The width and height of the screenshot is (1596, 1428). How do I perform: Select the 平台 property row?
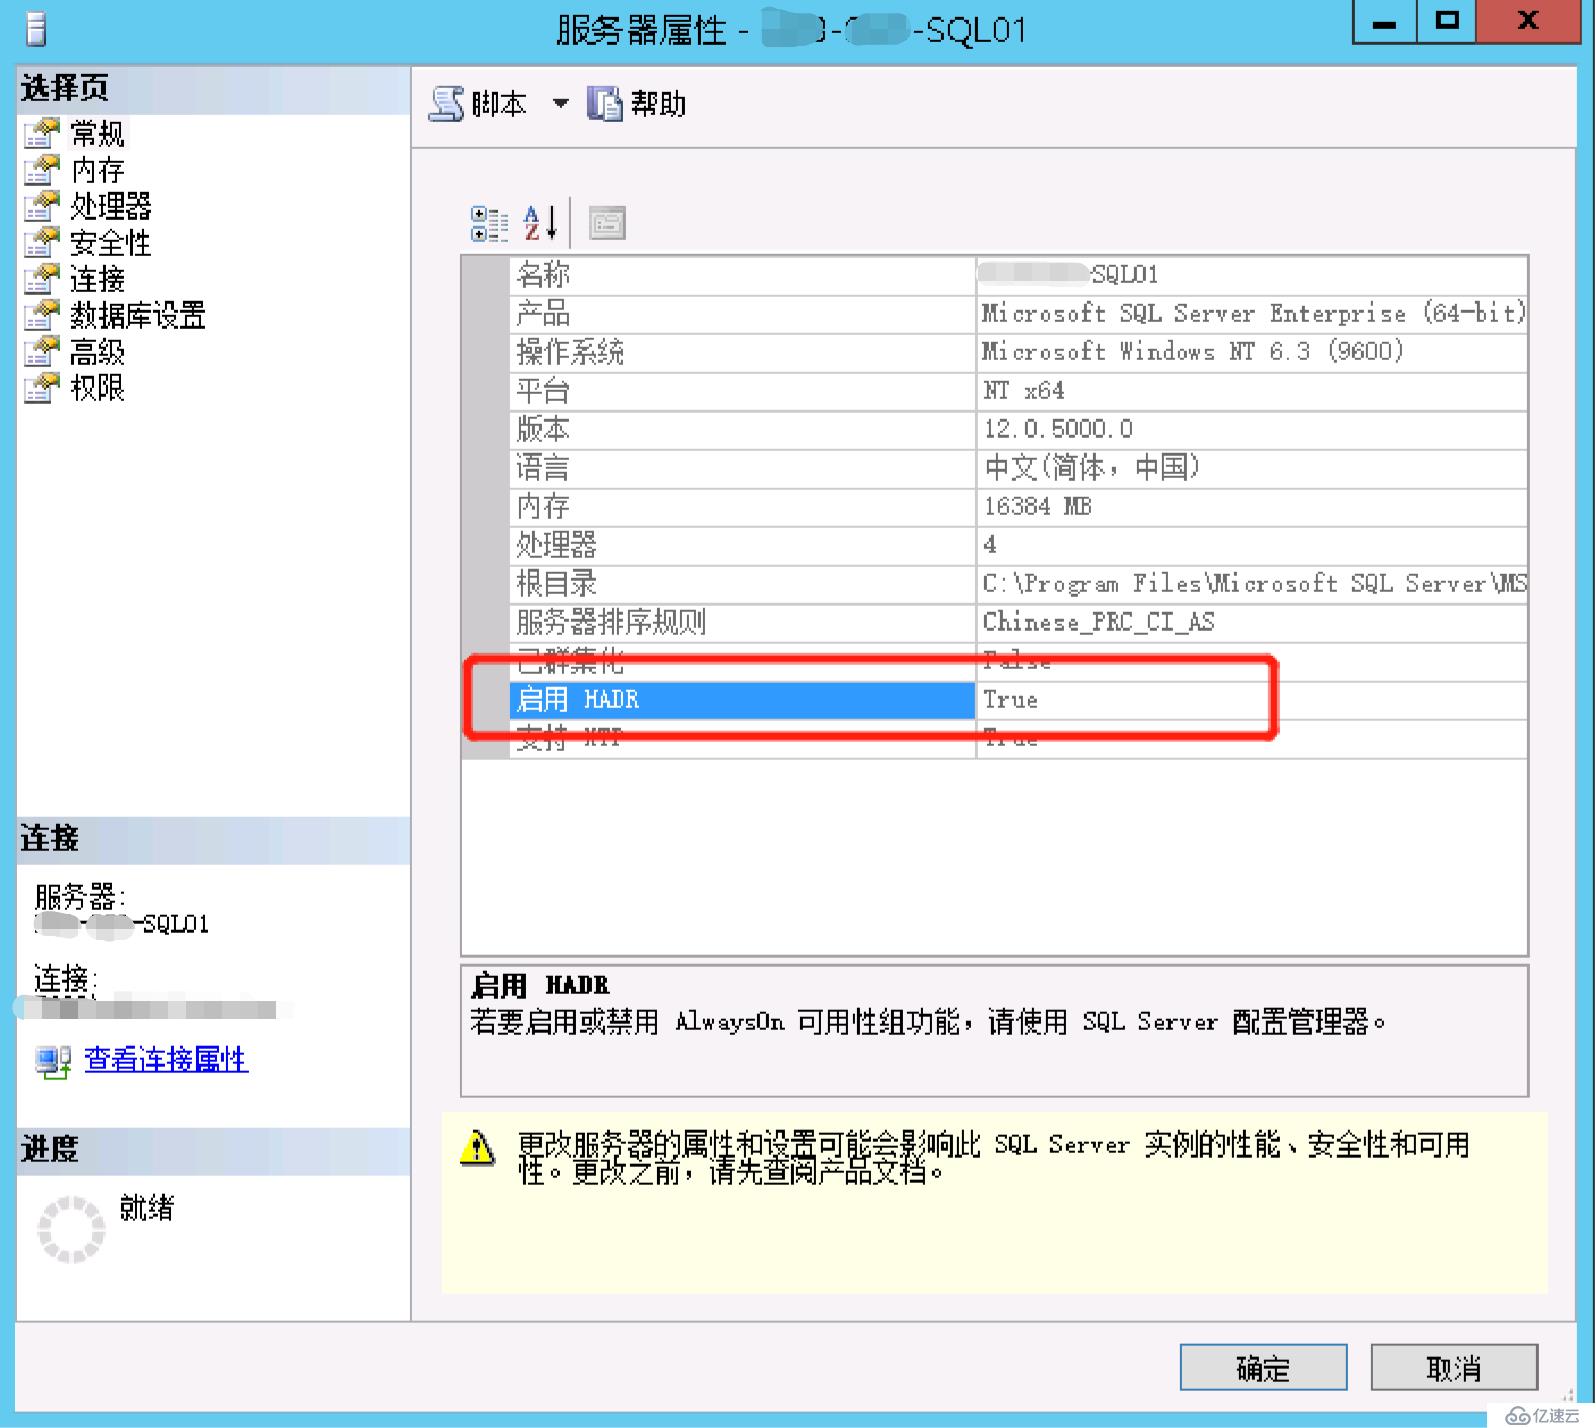[x=1018, y=391]
